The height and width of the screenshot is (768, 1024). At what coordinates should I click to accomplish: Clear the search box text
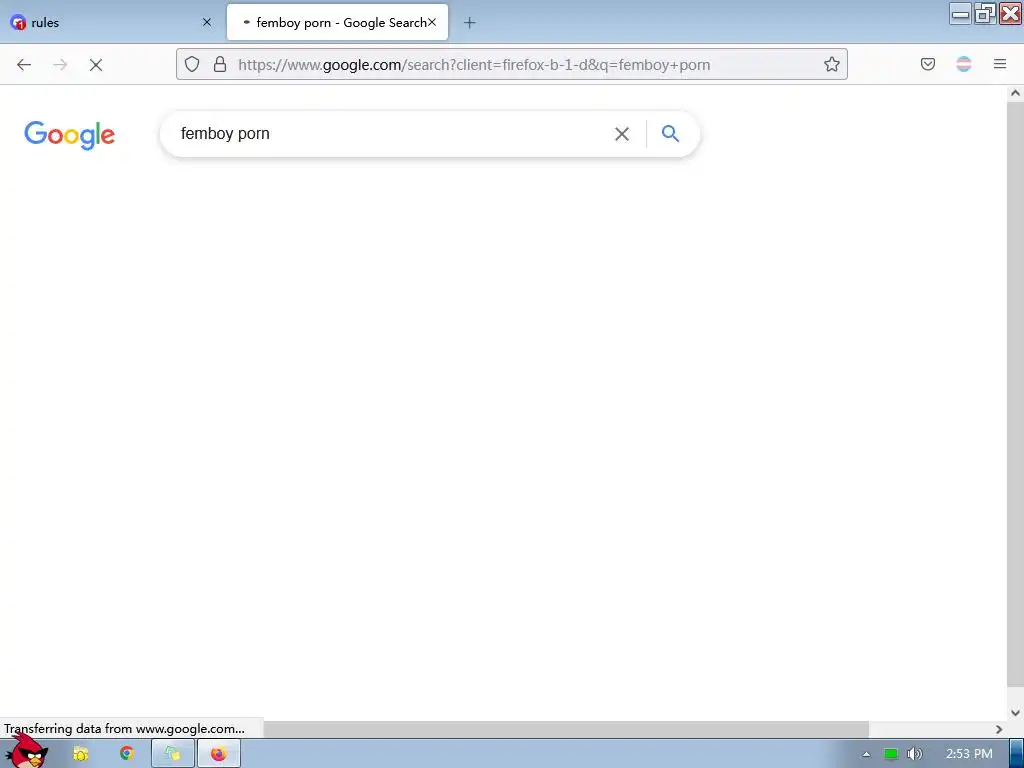click(x=622, y=134)
